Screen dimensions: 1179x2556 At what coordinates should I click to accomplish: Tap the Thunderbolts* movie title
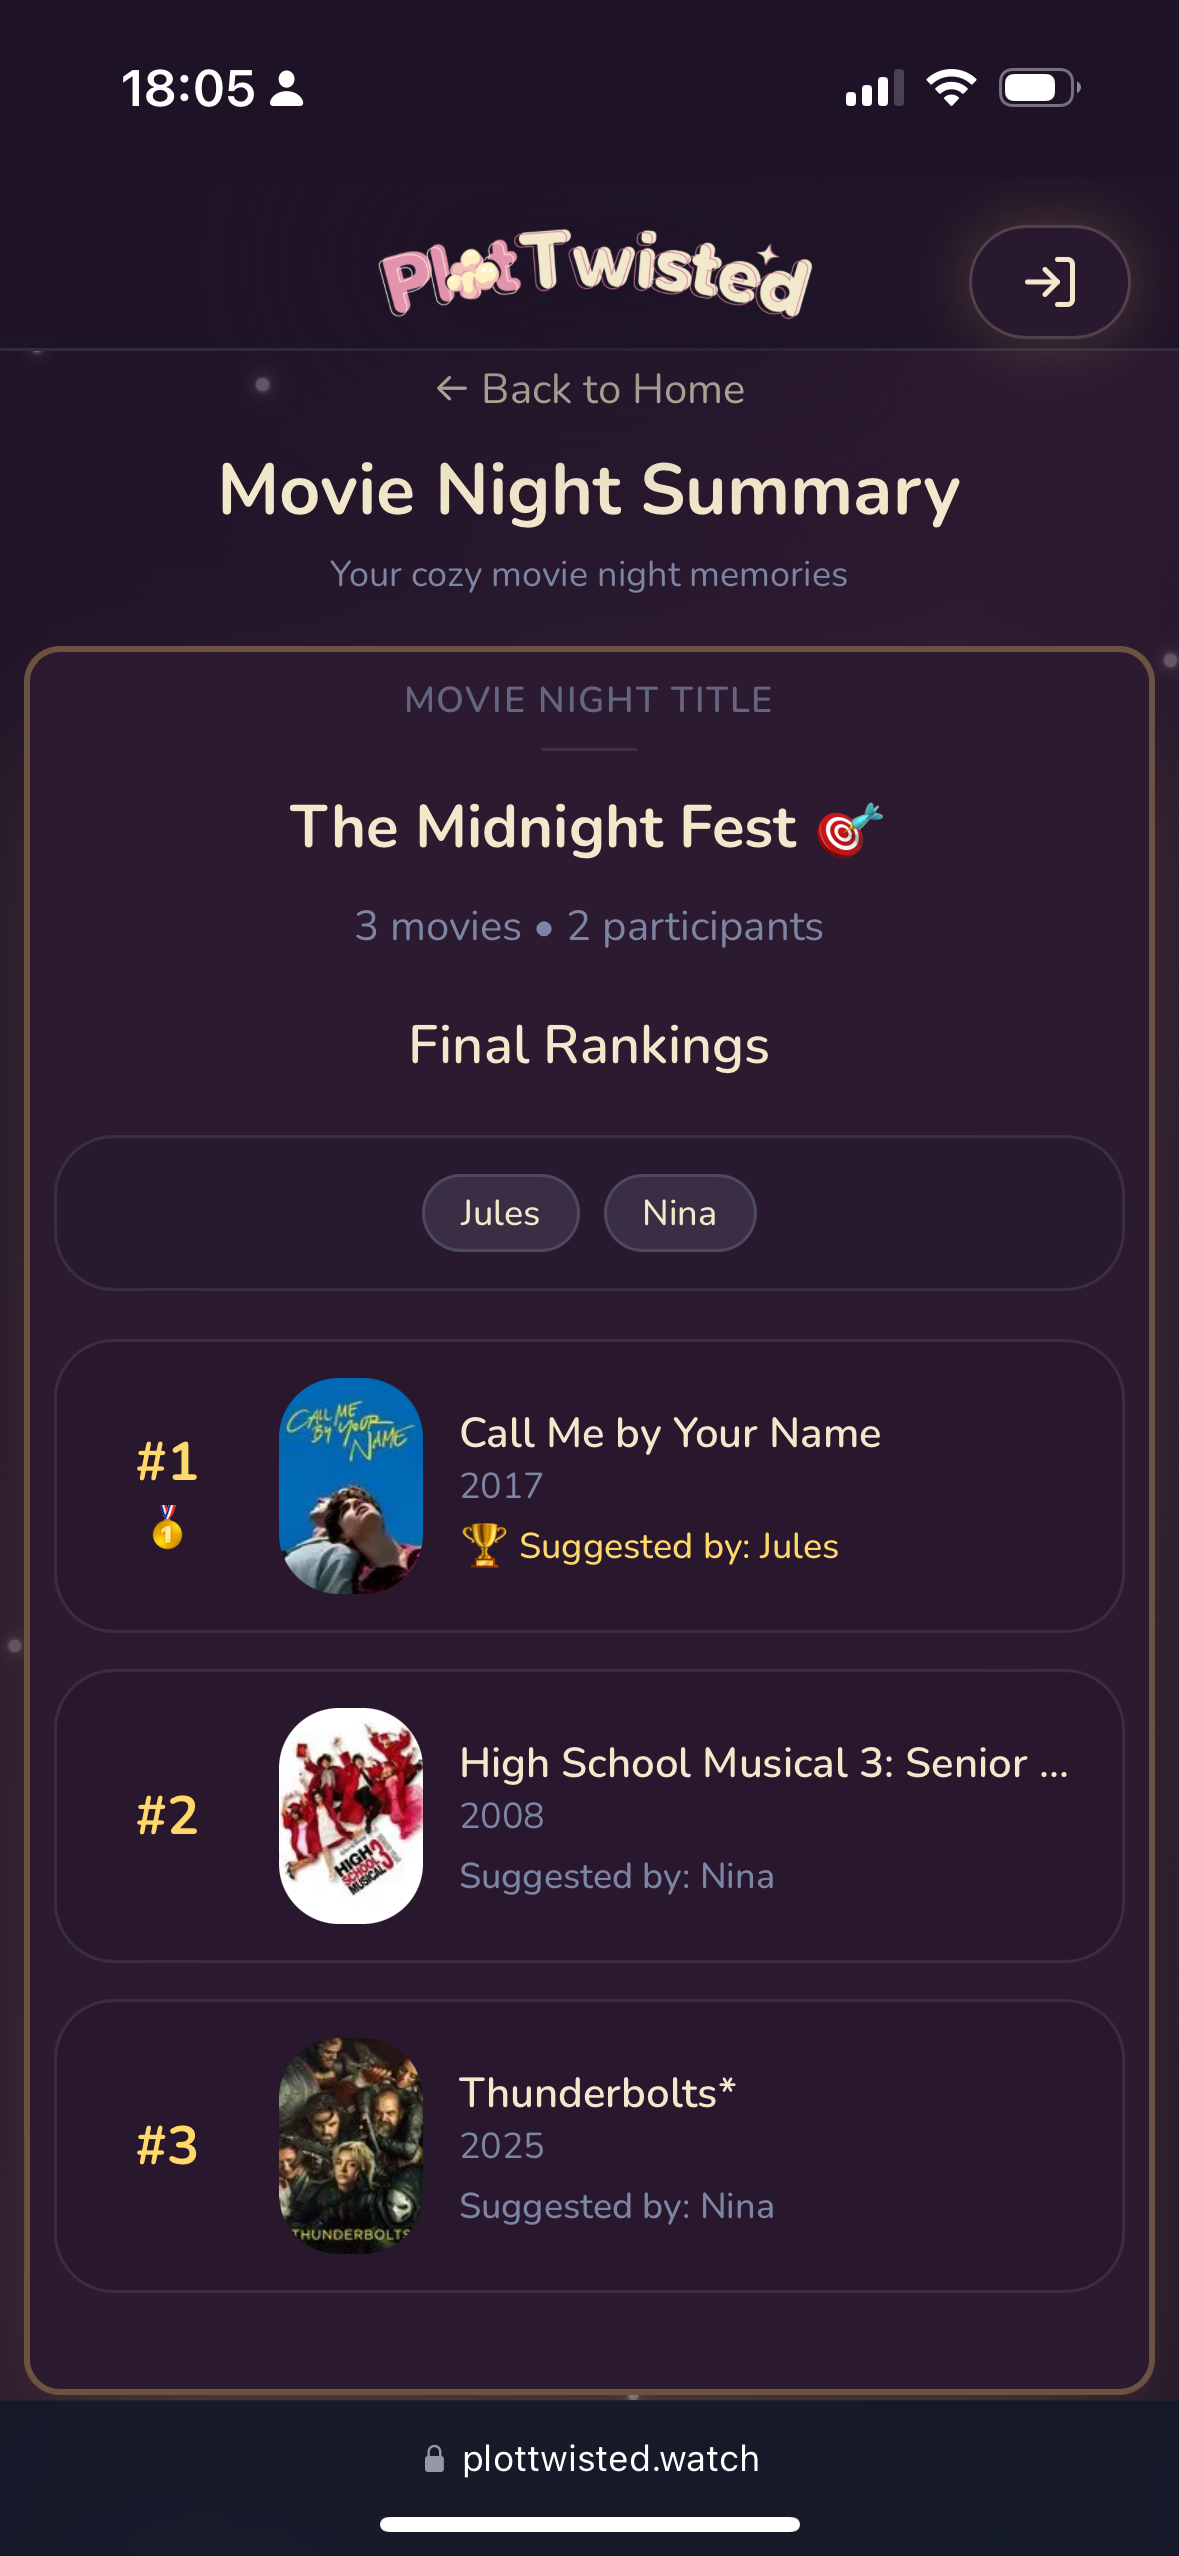(597, 2093)
